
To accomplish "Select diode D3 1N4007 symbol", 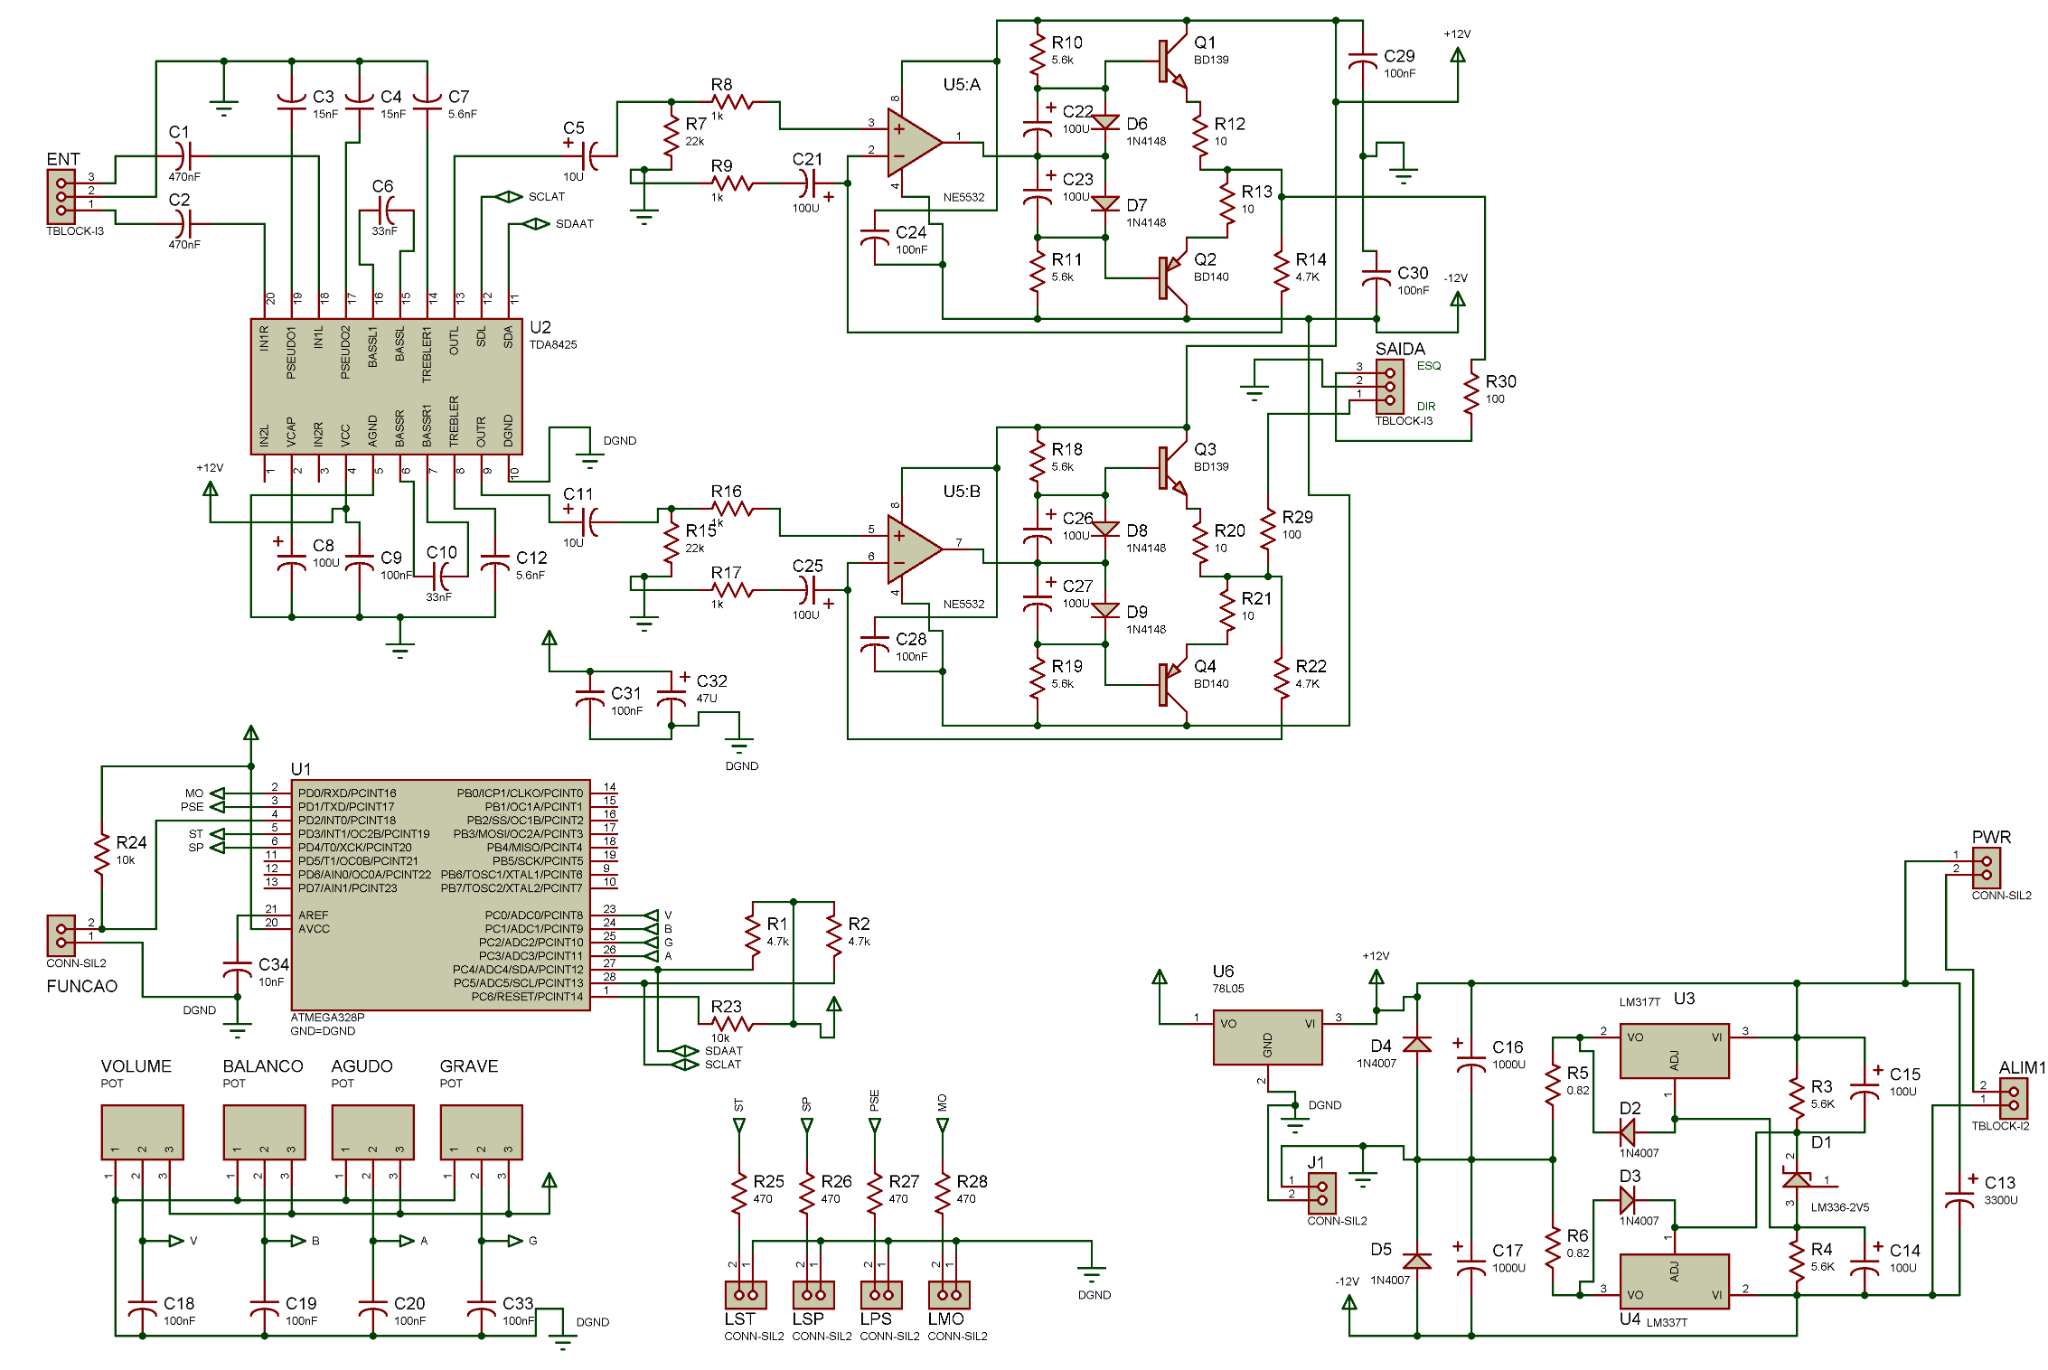I will coord(1627,1200).
